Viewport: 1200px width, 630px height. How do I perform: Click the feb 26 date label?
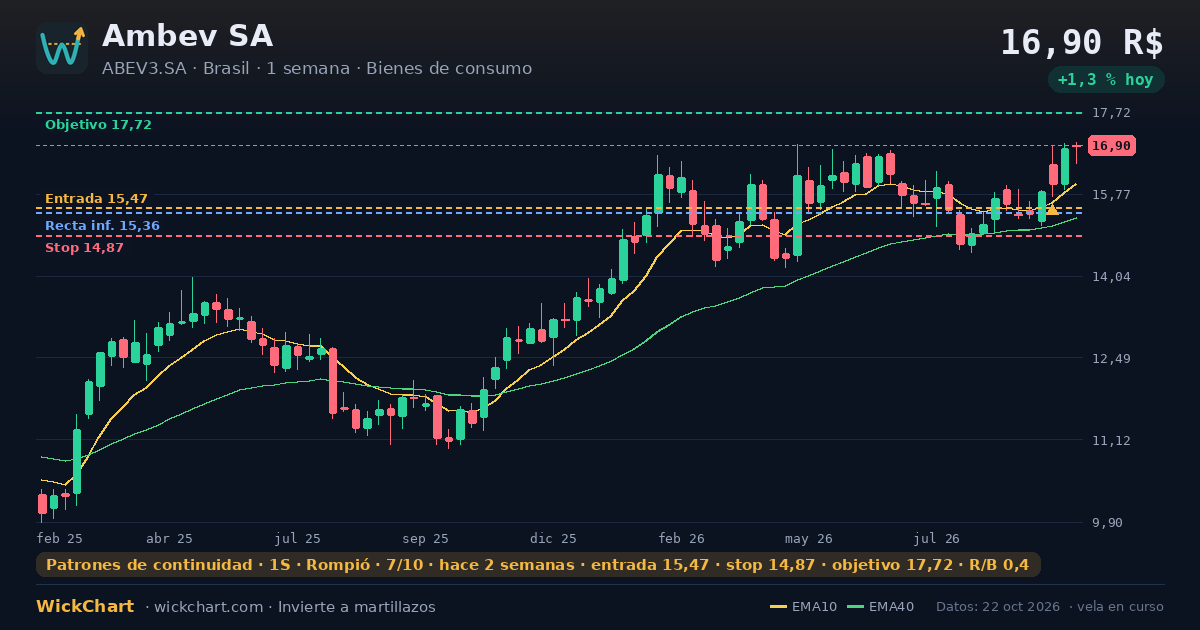click(682, 539)
